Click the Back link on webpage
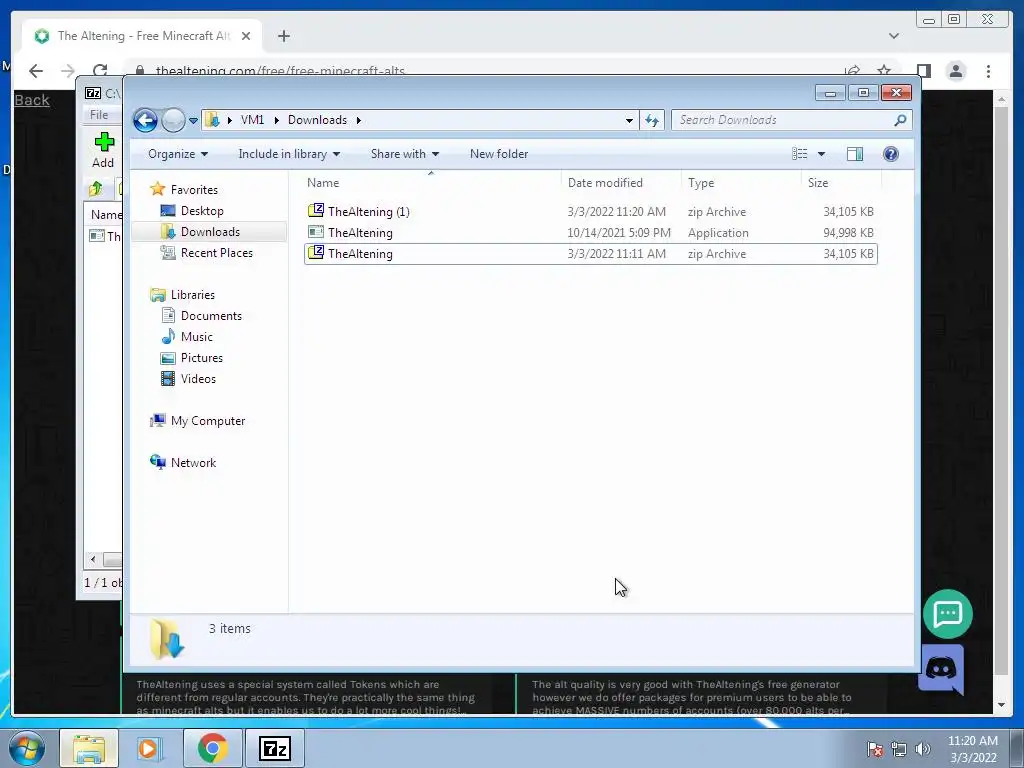The width and height of the screenshot is (1024, 768). tap(32, 100)
